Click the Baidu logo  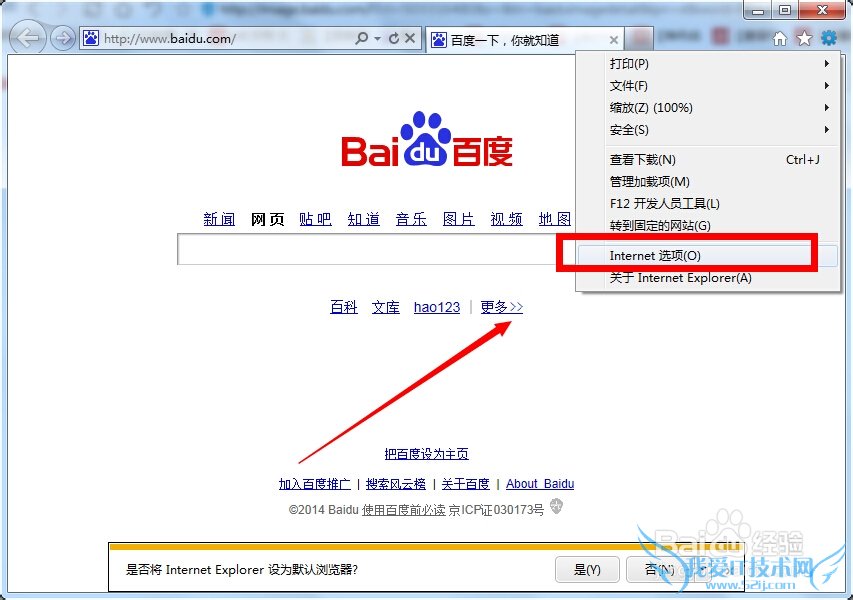click(427, 139)
